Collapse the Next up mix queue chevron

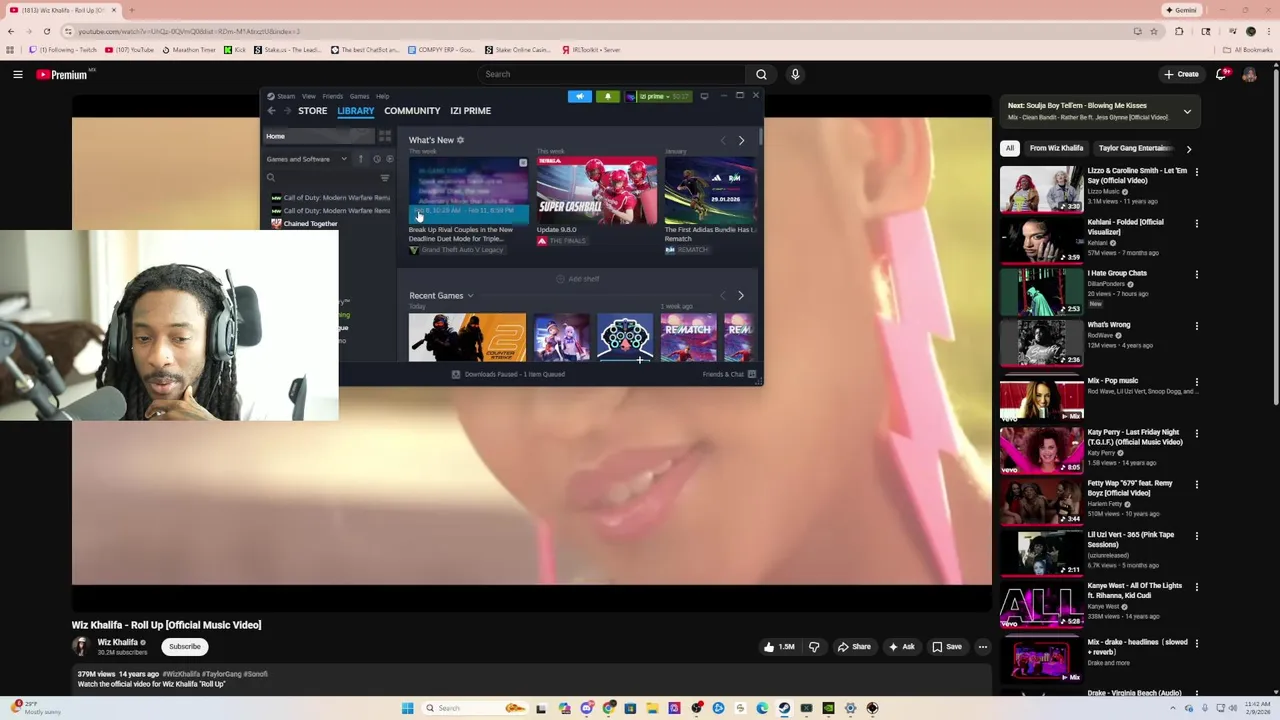1187,111
